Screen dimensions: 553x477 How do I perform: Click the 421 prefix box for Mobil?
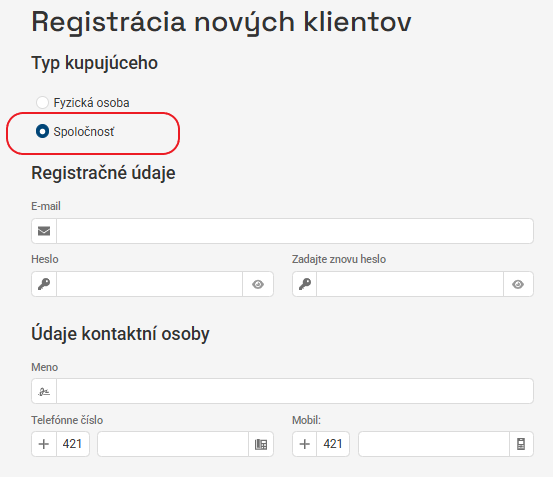click(333, 444)
